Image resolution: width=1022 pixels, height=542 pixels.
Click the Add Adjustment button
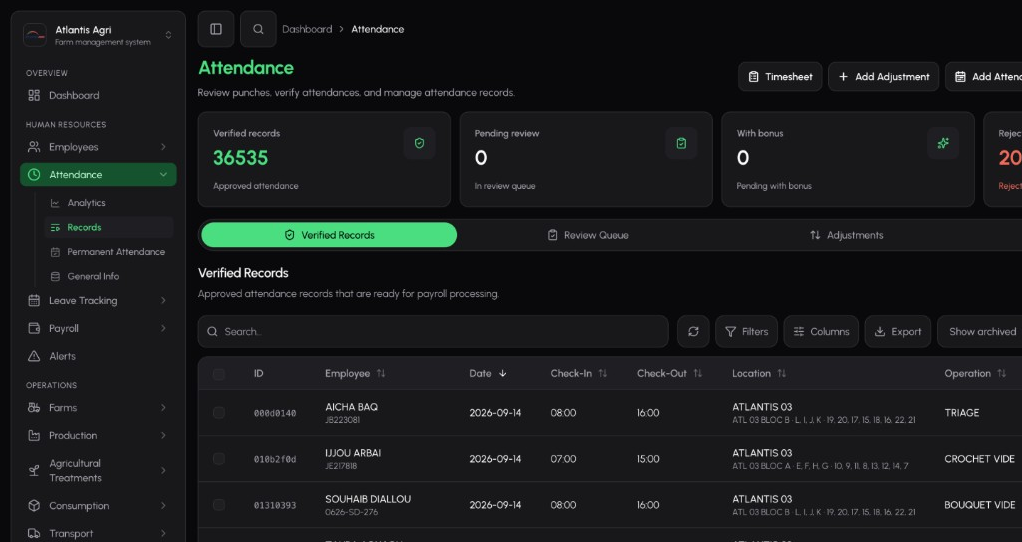pos(883,77)
